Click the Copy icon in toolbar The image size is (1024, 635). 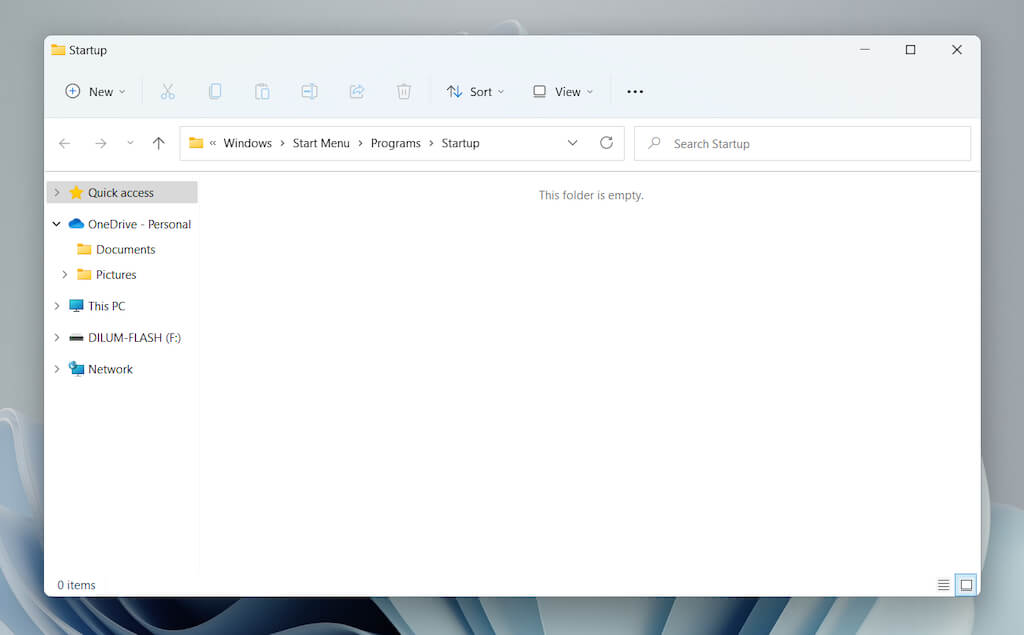(215, 91)
